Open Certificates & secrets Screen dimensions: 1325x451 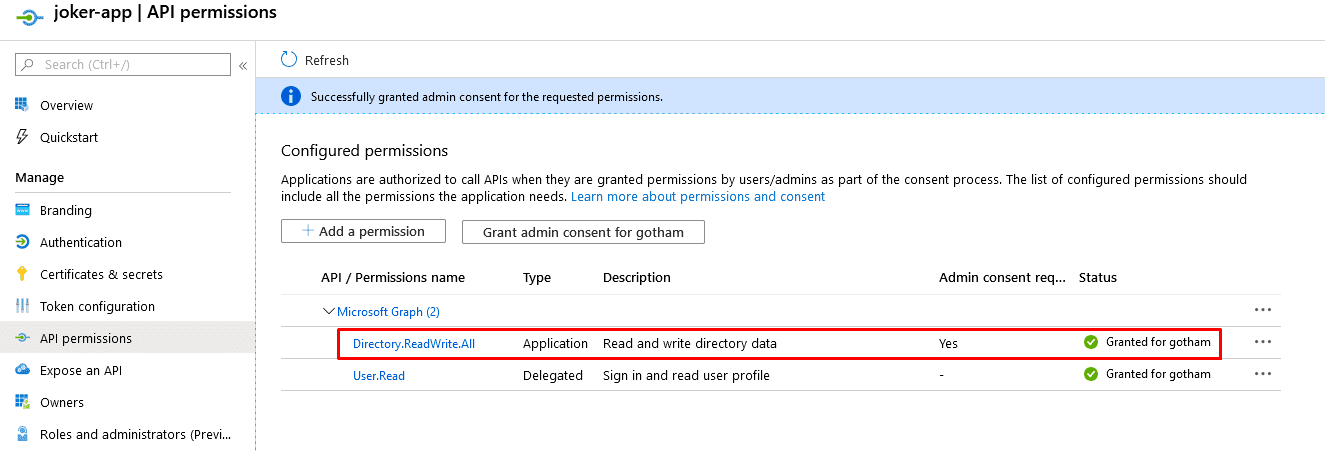pyautogui.click(x=101, y=274)
